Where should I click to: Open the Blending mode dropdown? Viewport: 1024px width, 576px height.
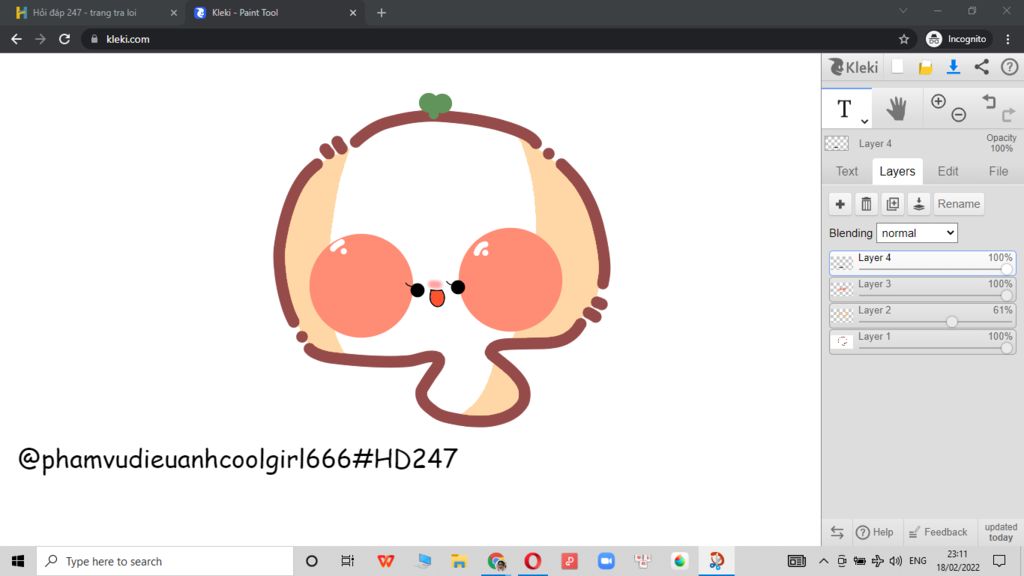pyautogui.click(x=916, y=233)
